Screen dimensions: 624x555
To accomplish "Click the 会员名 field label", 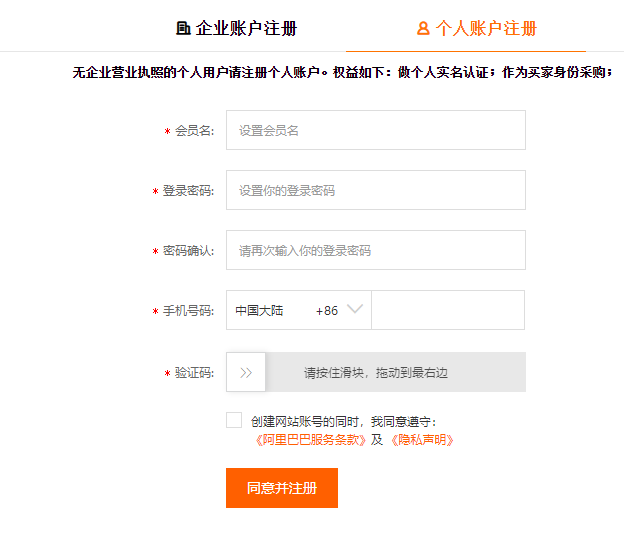I will pos(194,131).
